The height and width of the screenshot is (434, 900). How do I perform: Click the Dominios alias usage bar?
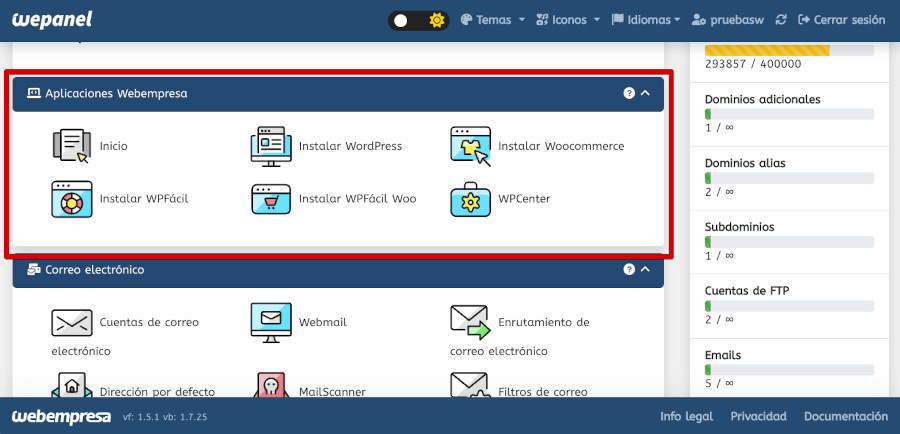point(789,178)
